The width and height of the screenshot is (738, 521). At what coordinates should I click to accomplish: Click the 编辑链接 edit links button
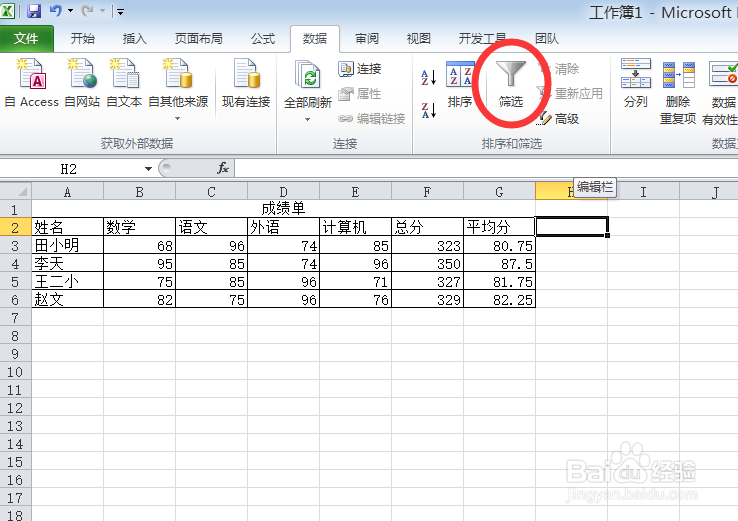tap(372, 119)
